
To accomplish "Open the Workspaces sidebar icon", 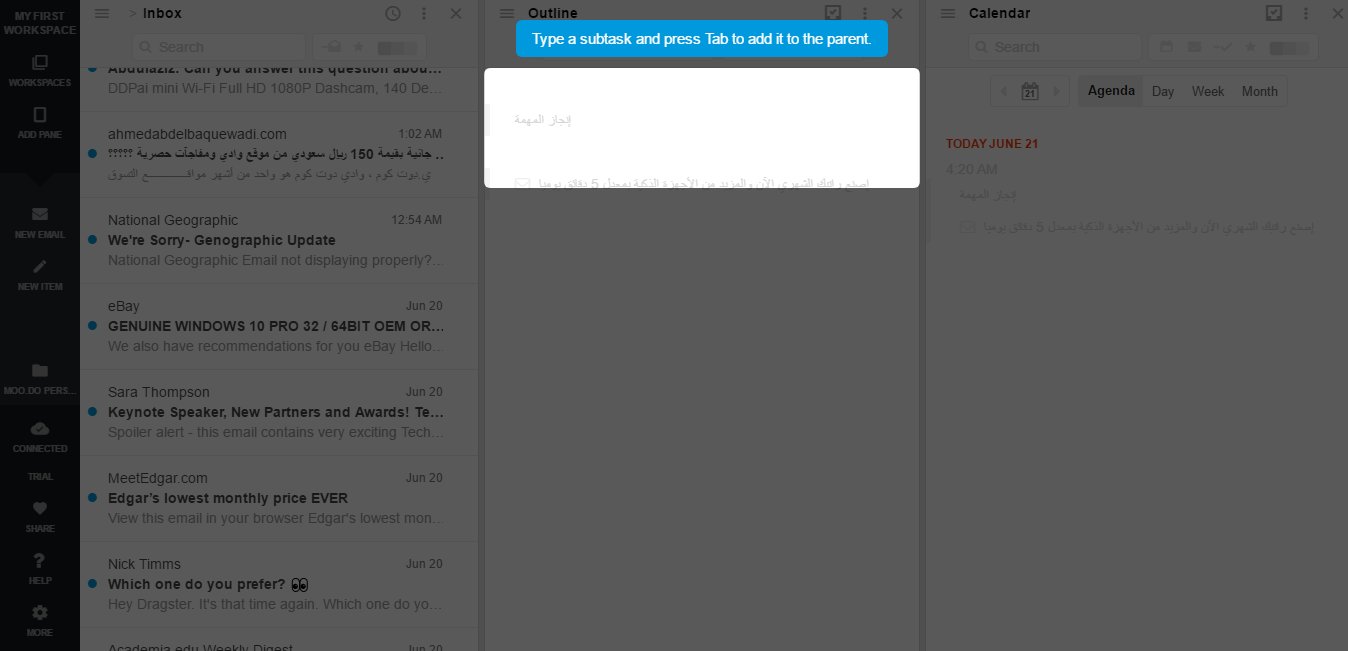I will tap(40, 62).
